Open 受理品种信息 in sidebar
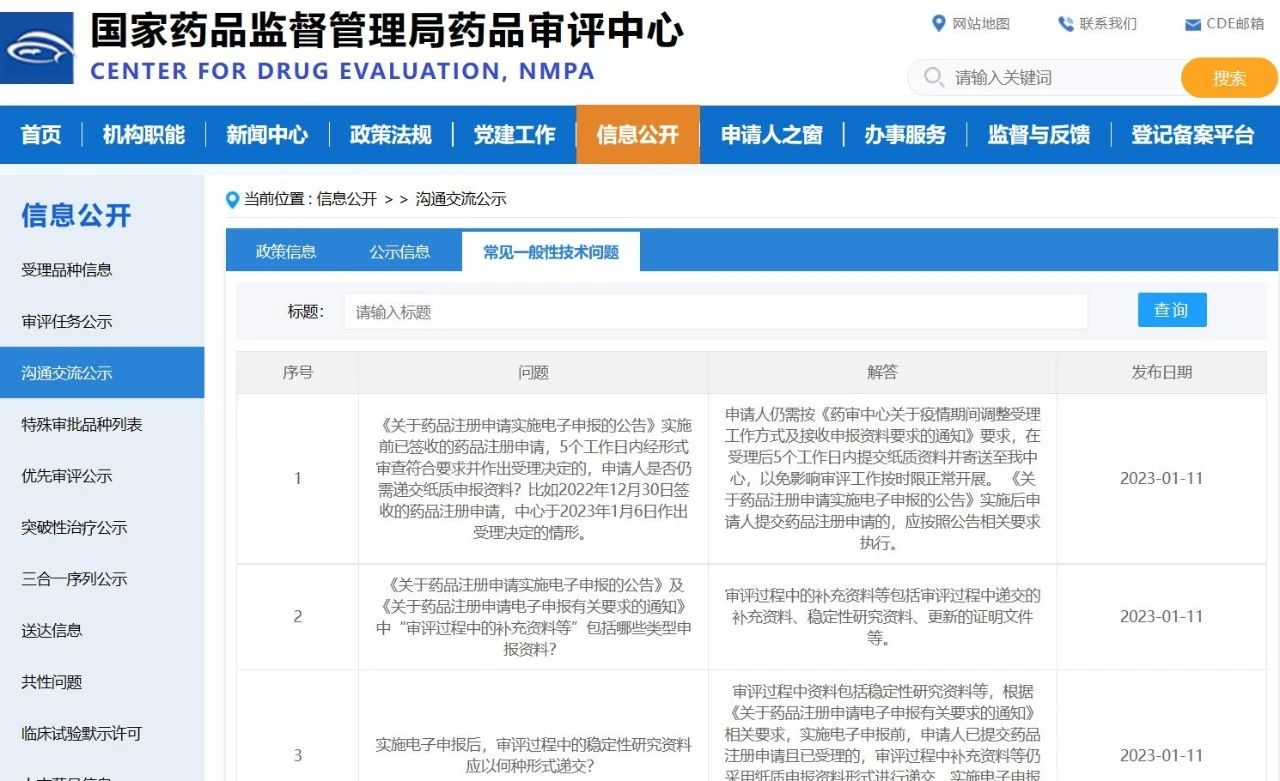 click(x=67, y=270)
